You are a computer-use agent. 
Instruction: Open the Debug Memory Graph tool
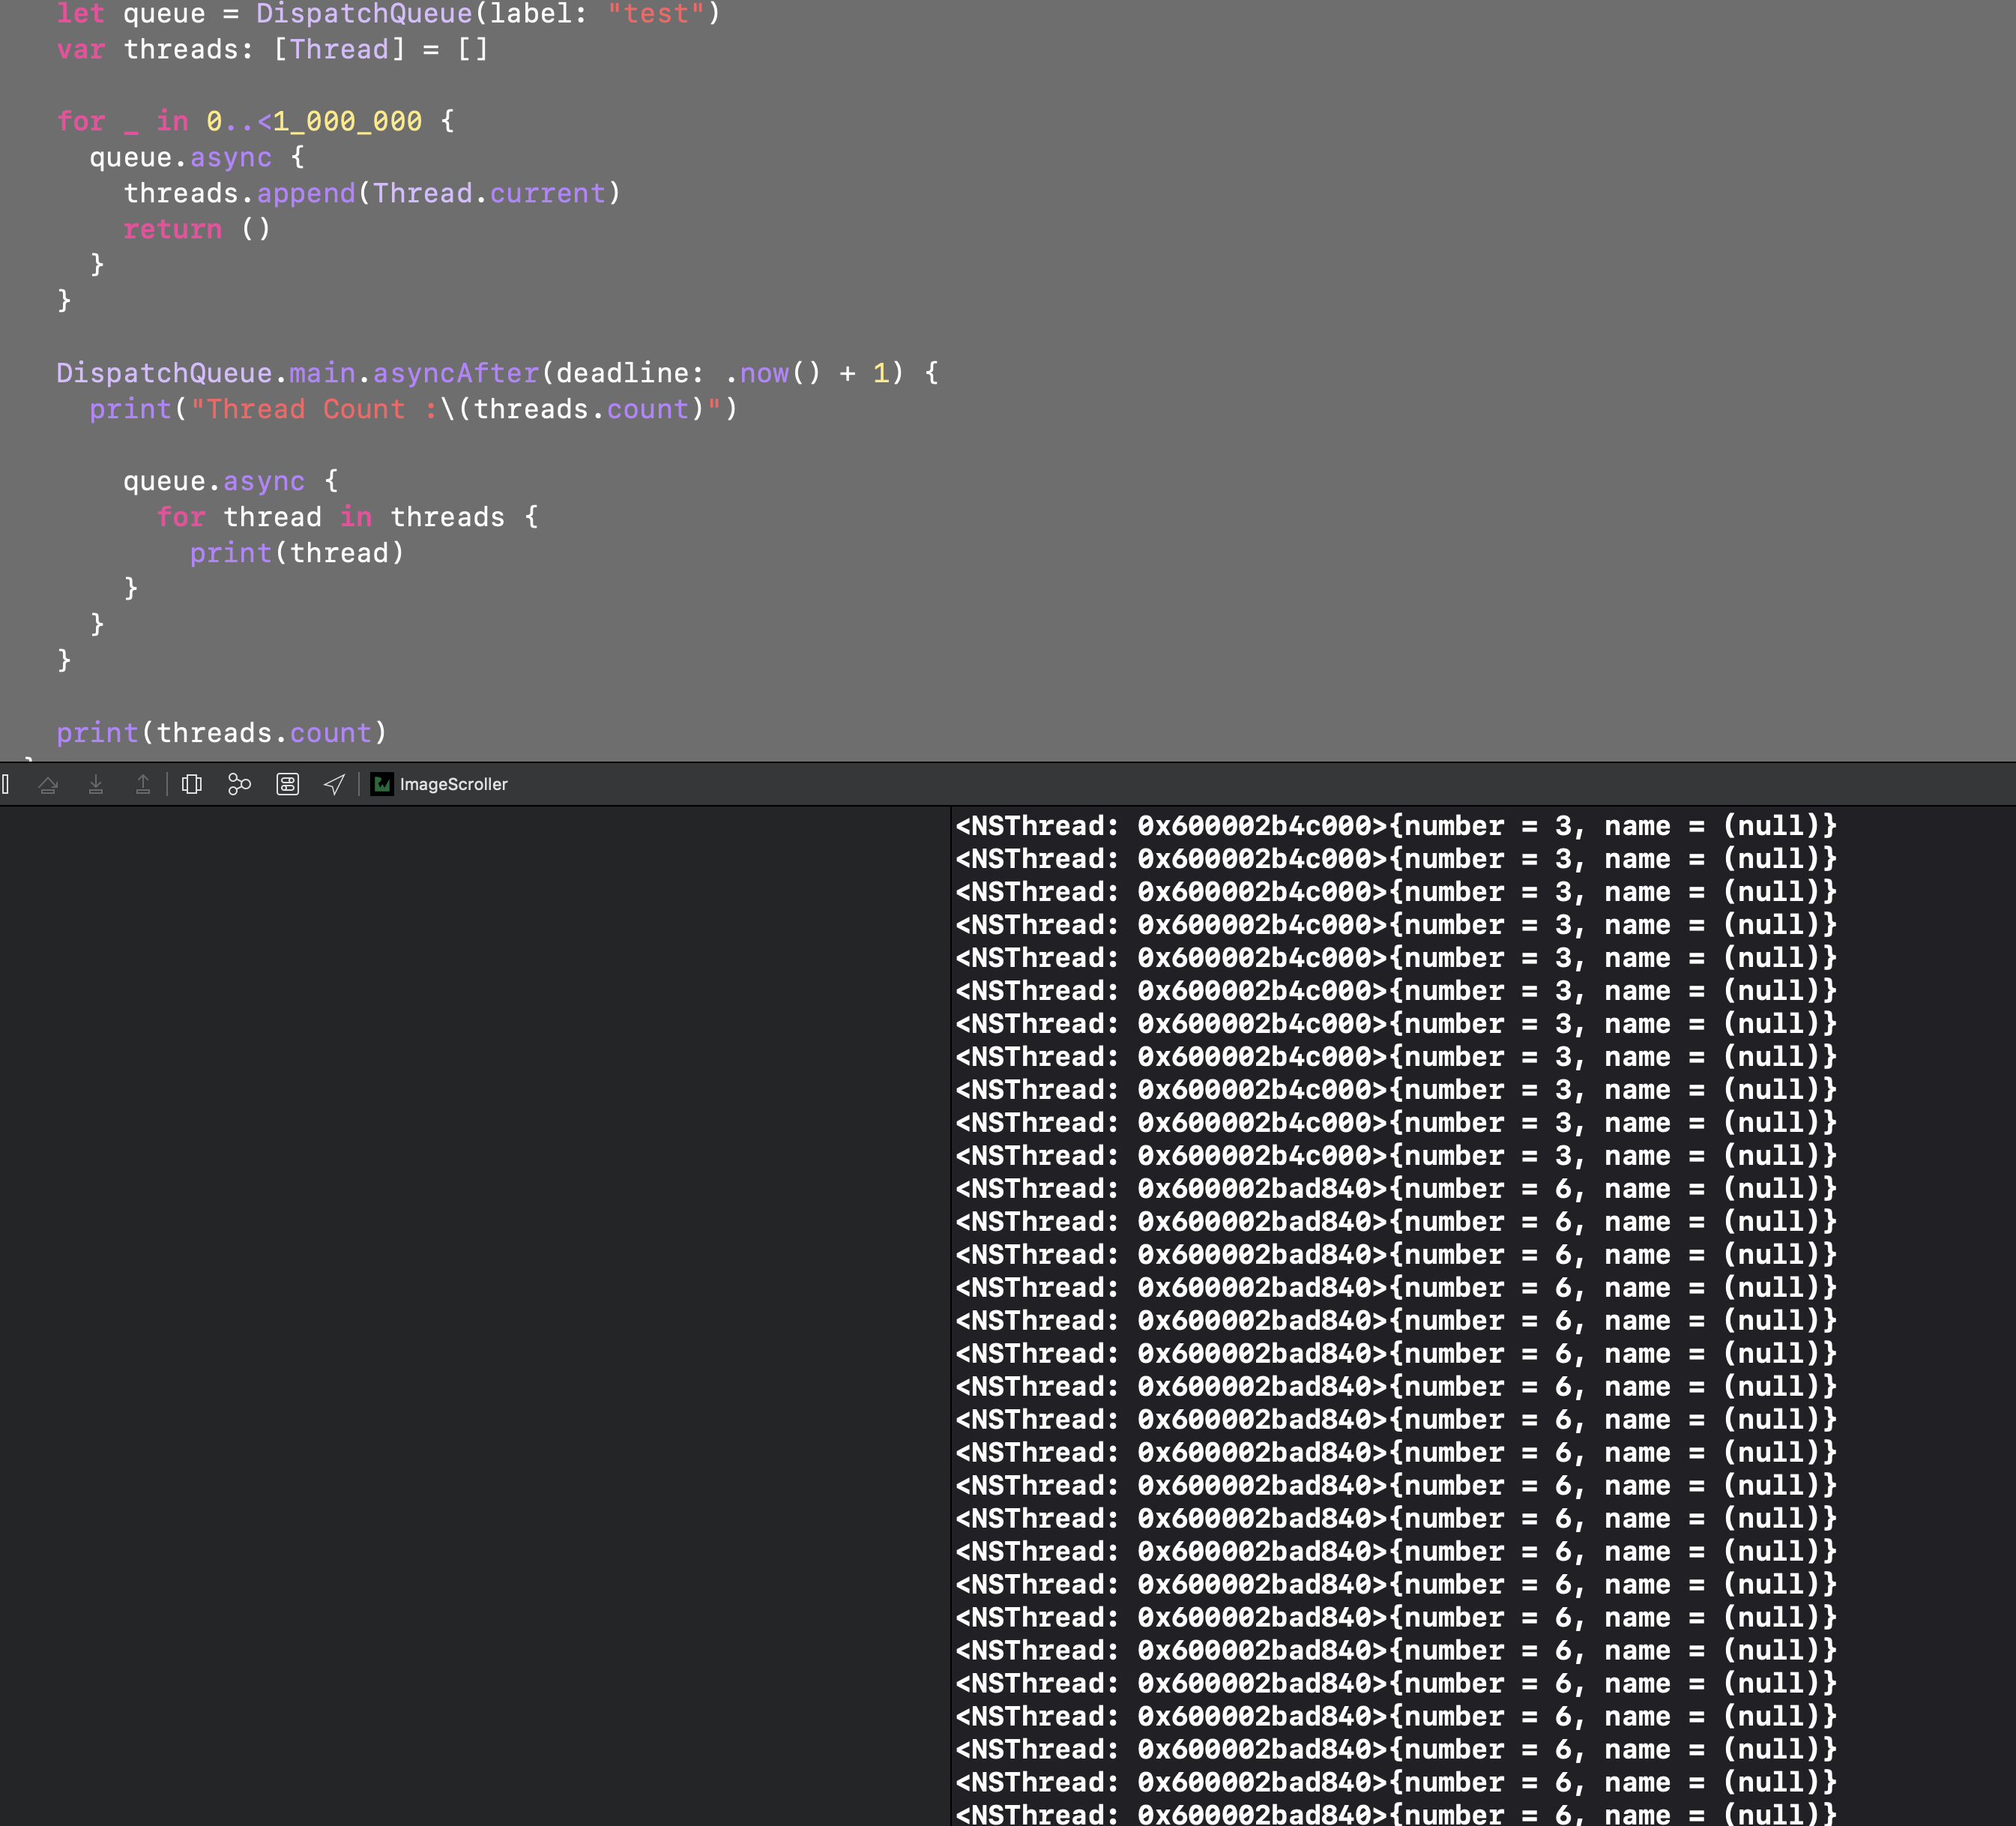tap(239, 785)
